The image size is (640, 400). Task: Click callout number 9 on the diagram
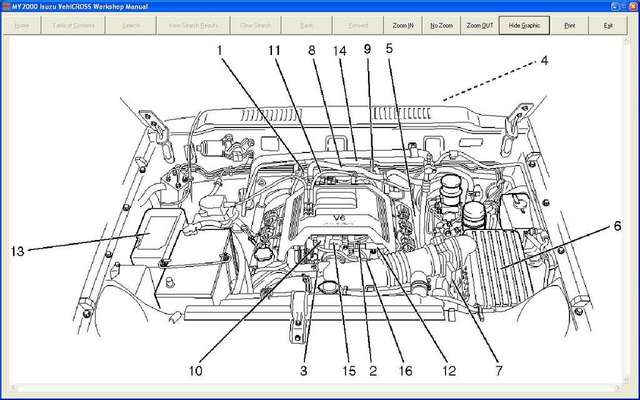pyautogui.click(x=368, y=49)
